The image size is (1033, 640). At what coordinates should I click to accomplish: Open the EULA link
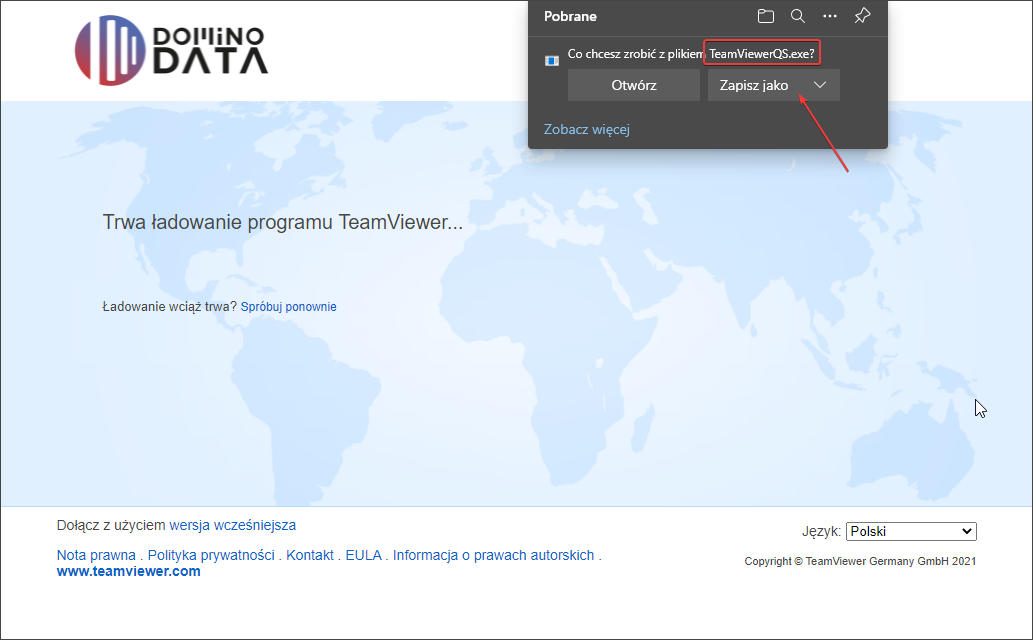364,555
